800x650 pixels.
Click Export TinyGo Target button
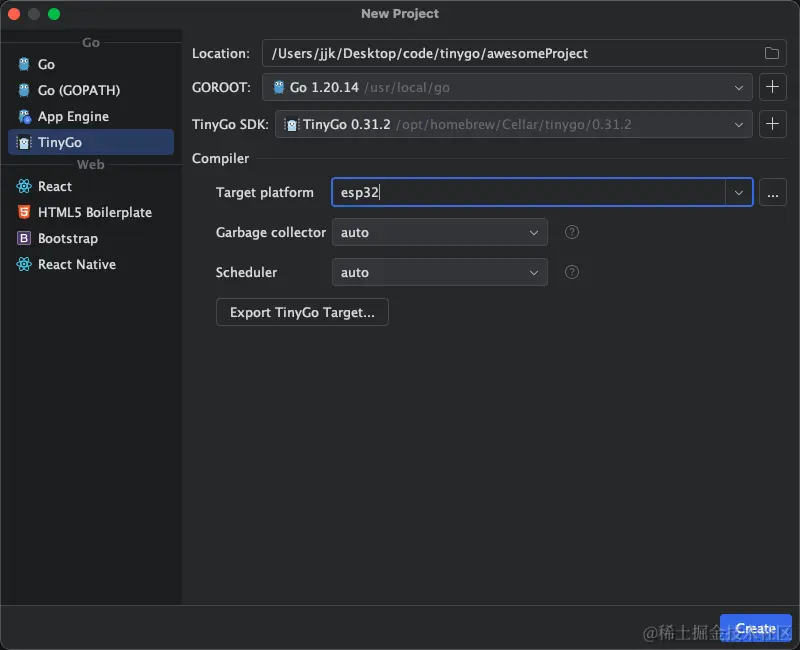tap(302, 312)
